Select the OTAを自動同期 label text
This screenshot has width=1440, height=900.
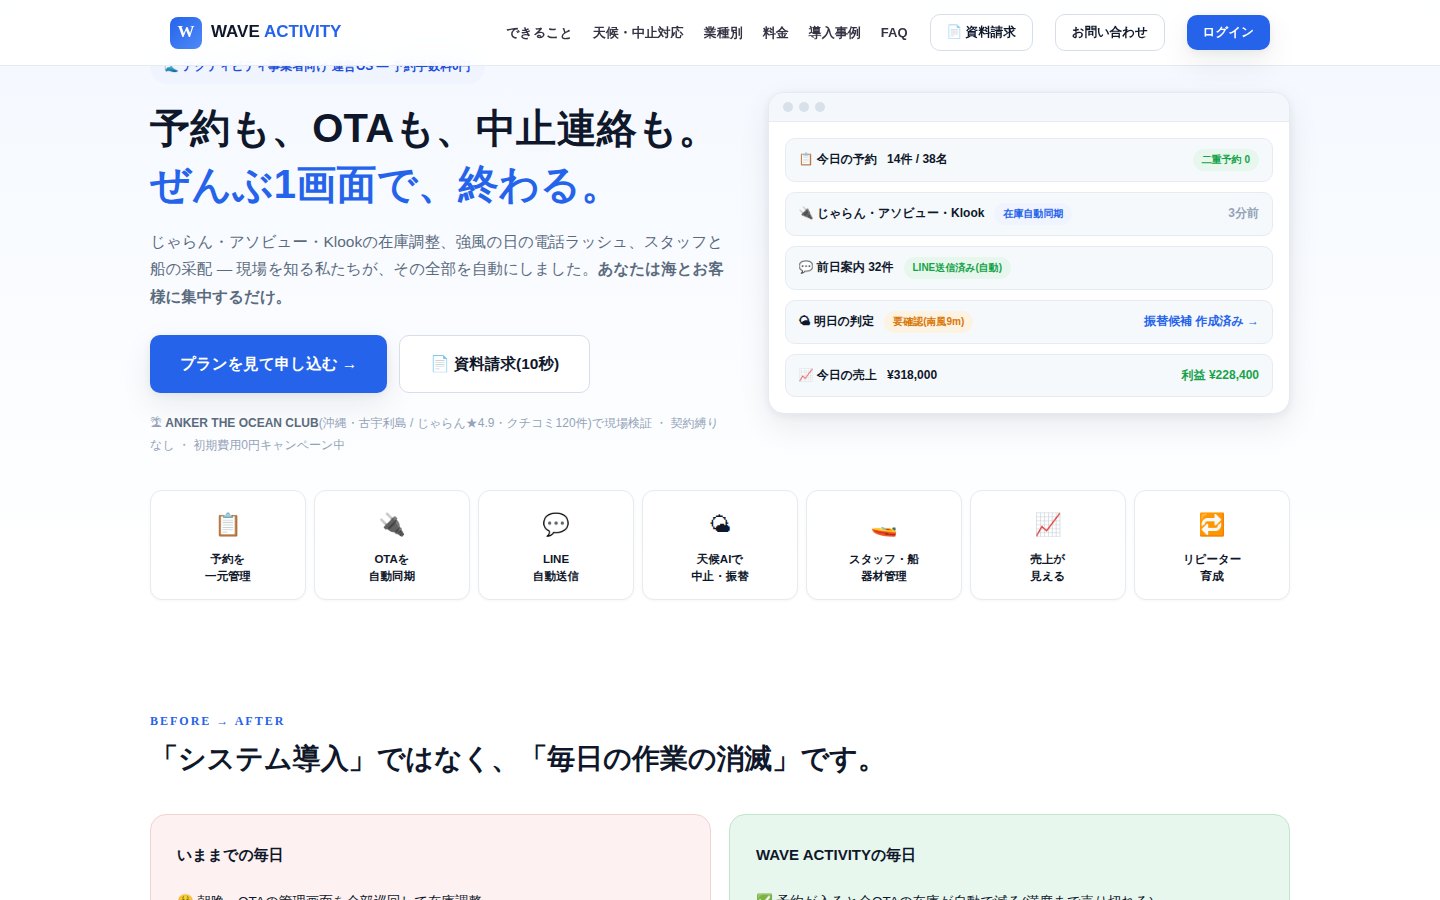(x=392, y=568)
